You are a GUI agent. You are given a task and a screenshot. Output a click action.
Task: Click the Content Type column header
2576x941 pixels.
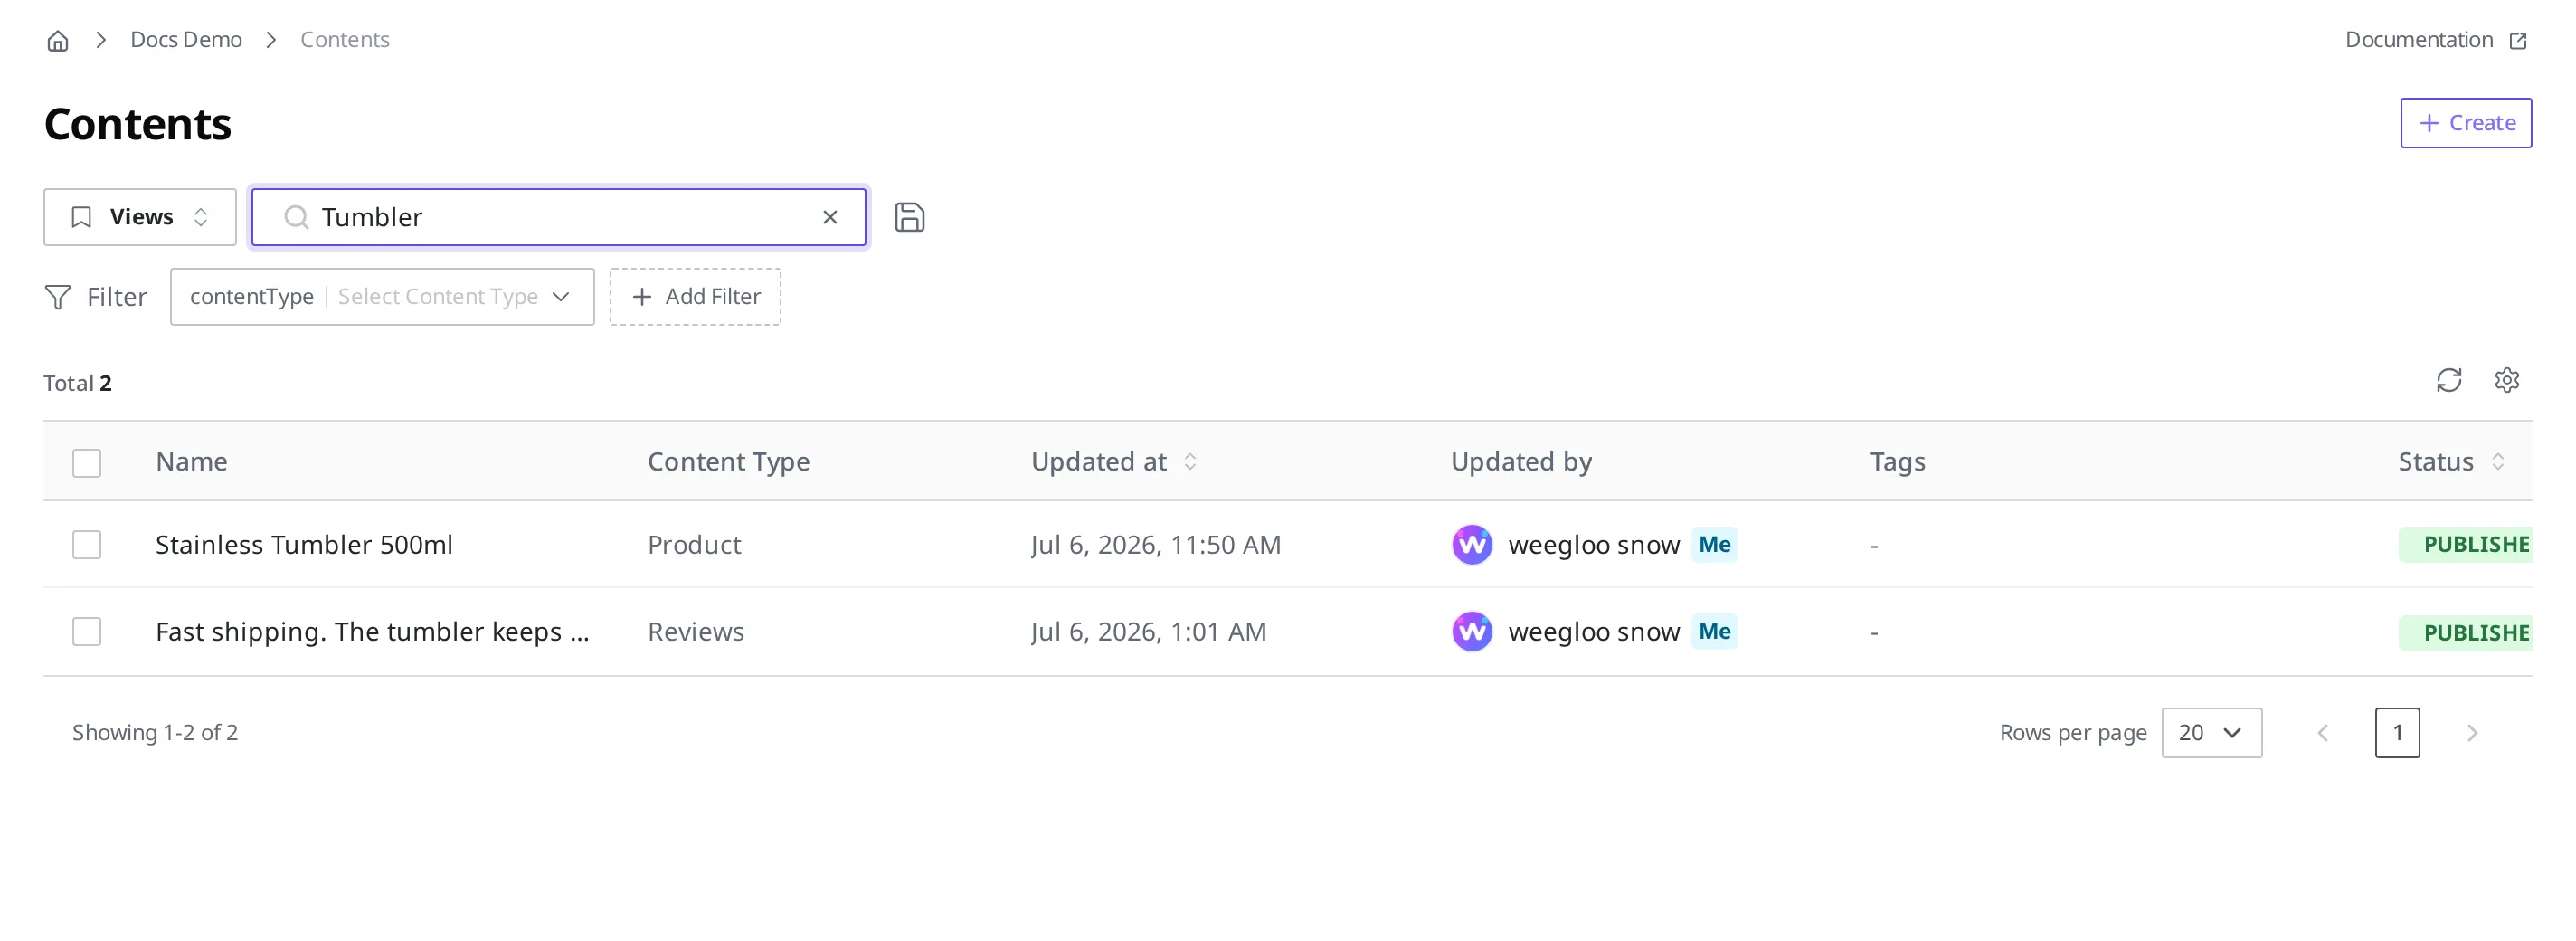pos(728,462)
